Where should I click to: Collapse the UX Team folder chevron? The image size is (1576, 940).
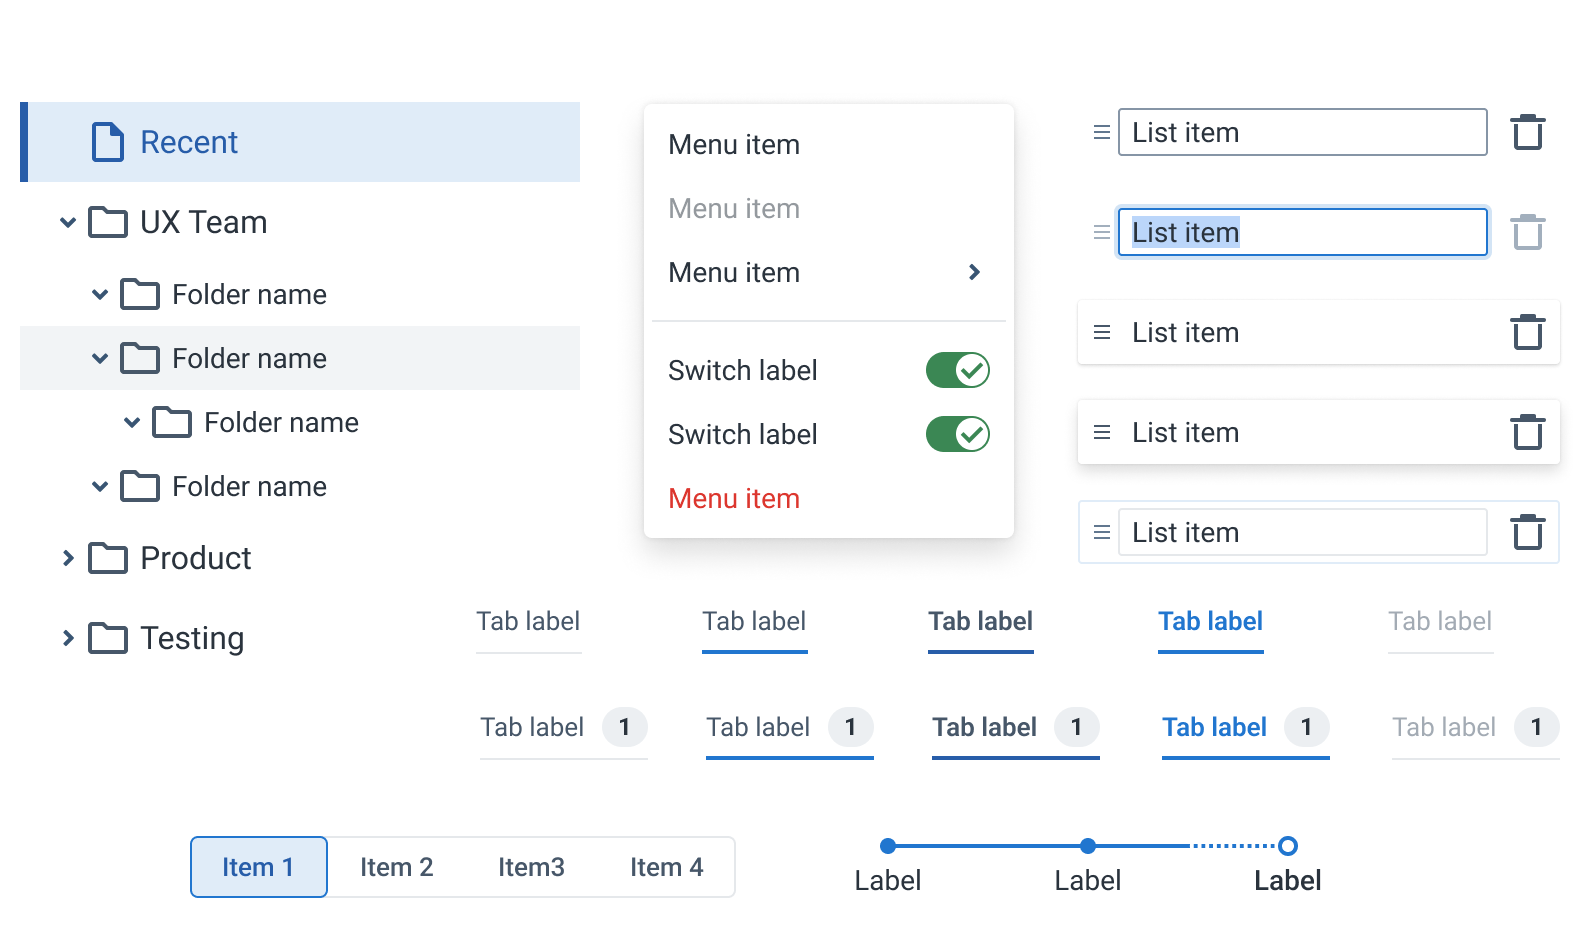tap(68, 222)
